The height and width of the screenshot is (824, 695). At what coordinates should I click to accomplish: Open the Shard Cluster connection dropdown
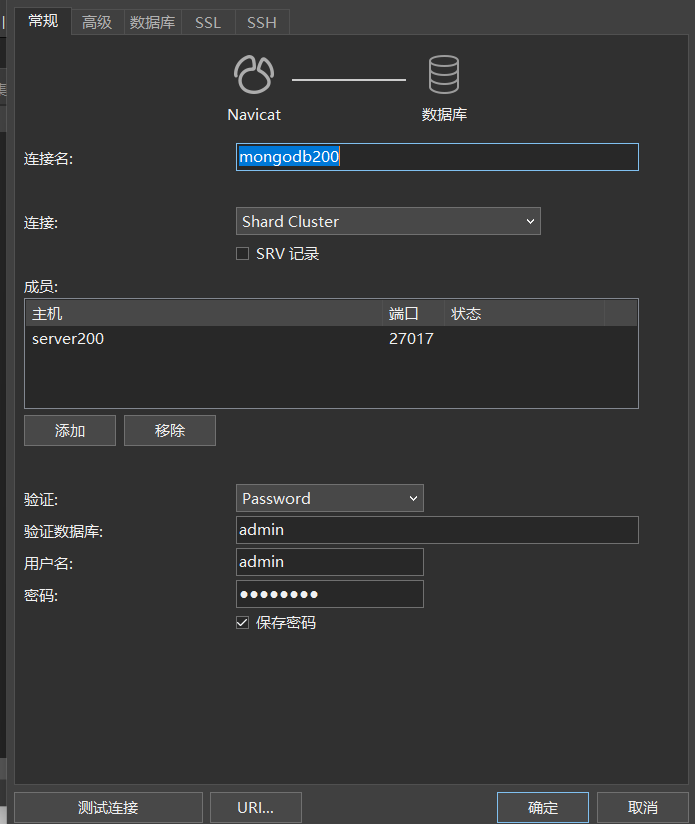coord(388,221)
